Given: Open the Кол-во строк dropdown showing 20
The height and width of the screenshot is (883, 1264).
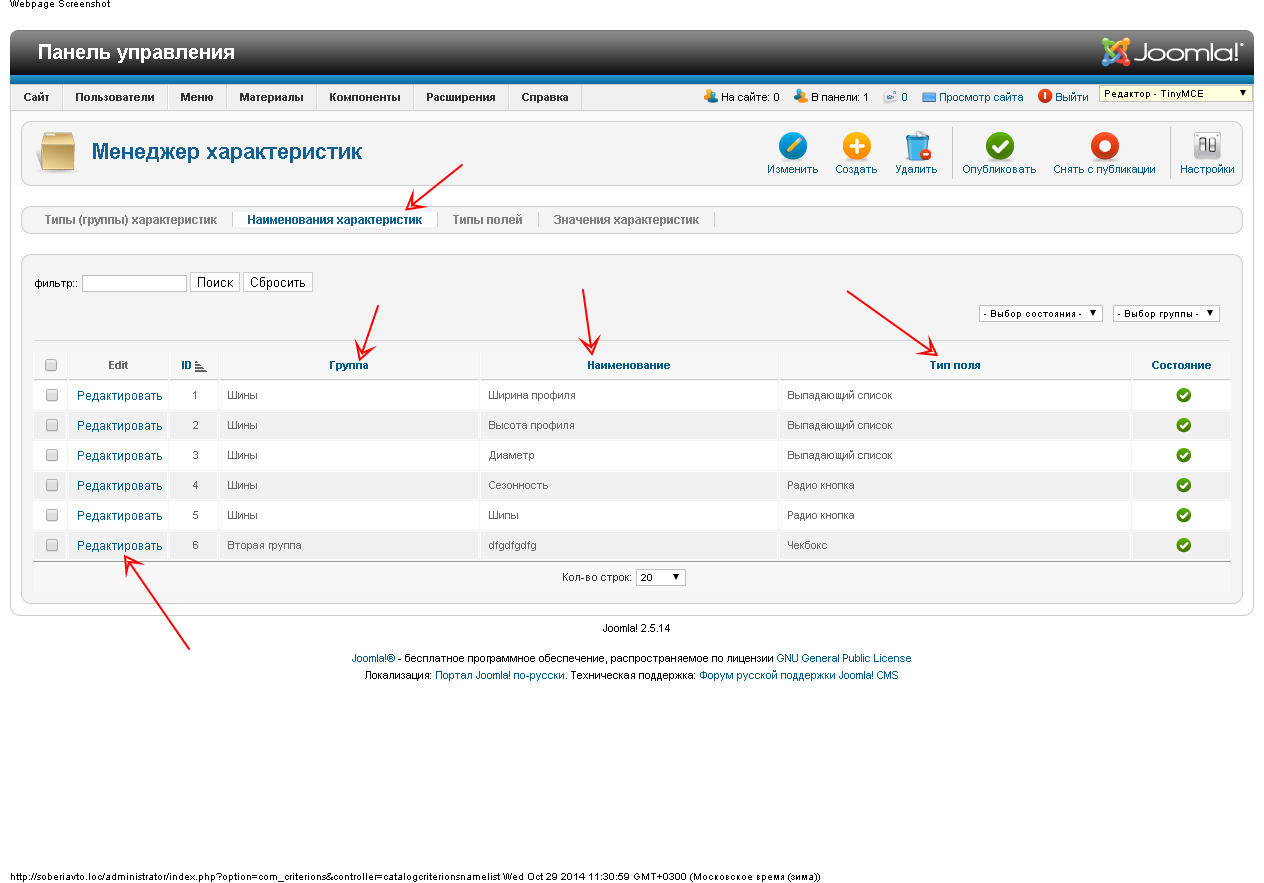Looking at the screenshot, I should click(661, 577).
